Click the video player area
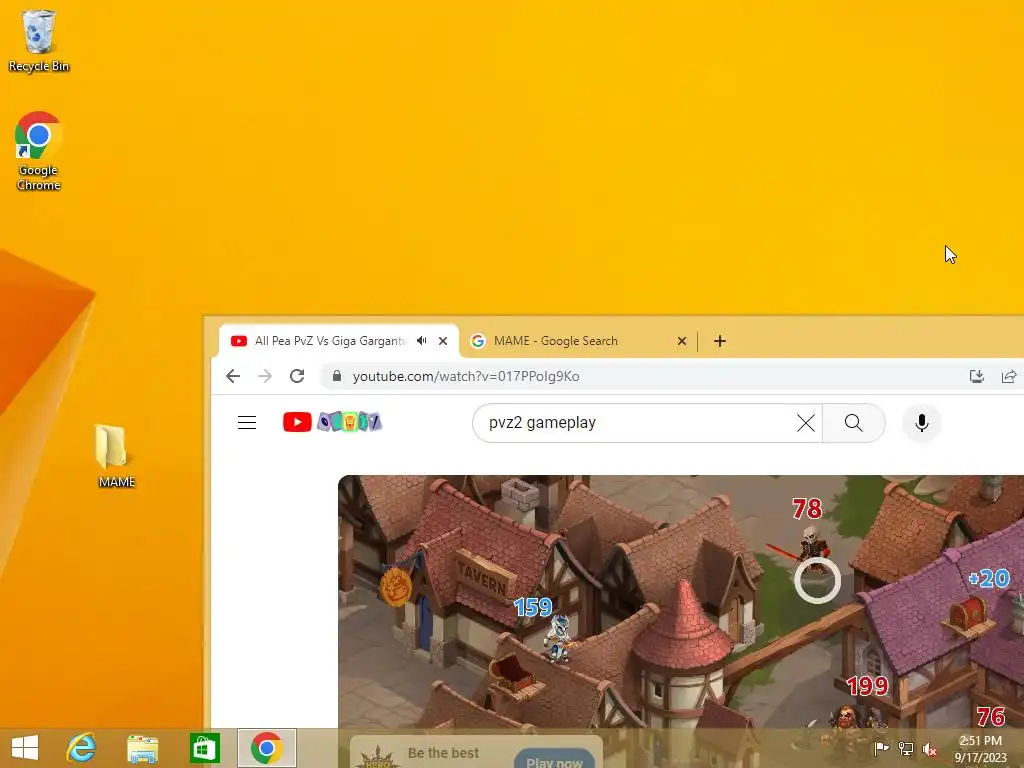Viewport: 1024px width, 768px height. (680, 601)
